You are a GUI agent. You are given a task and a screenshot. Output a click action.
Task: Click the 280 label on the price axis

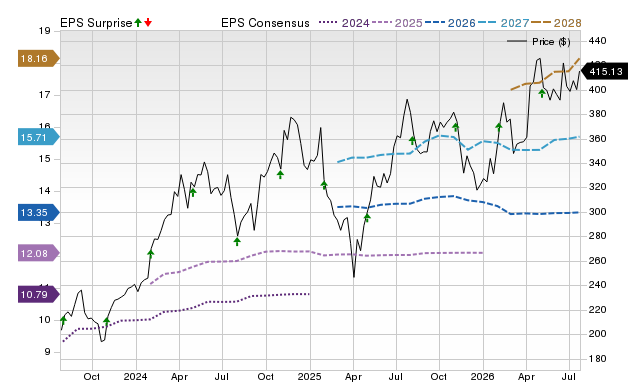pos(598,236)
